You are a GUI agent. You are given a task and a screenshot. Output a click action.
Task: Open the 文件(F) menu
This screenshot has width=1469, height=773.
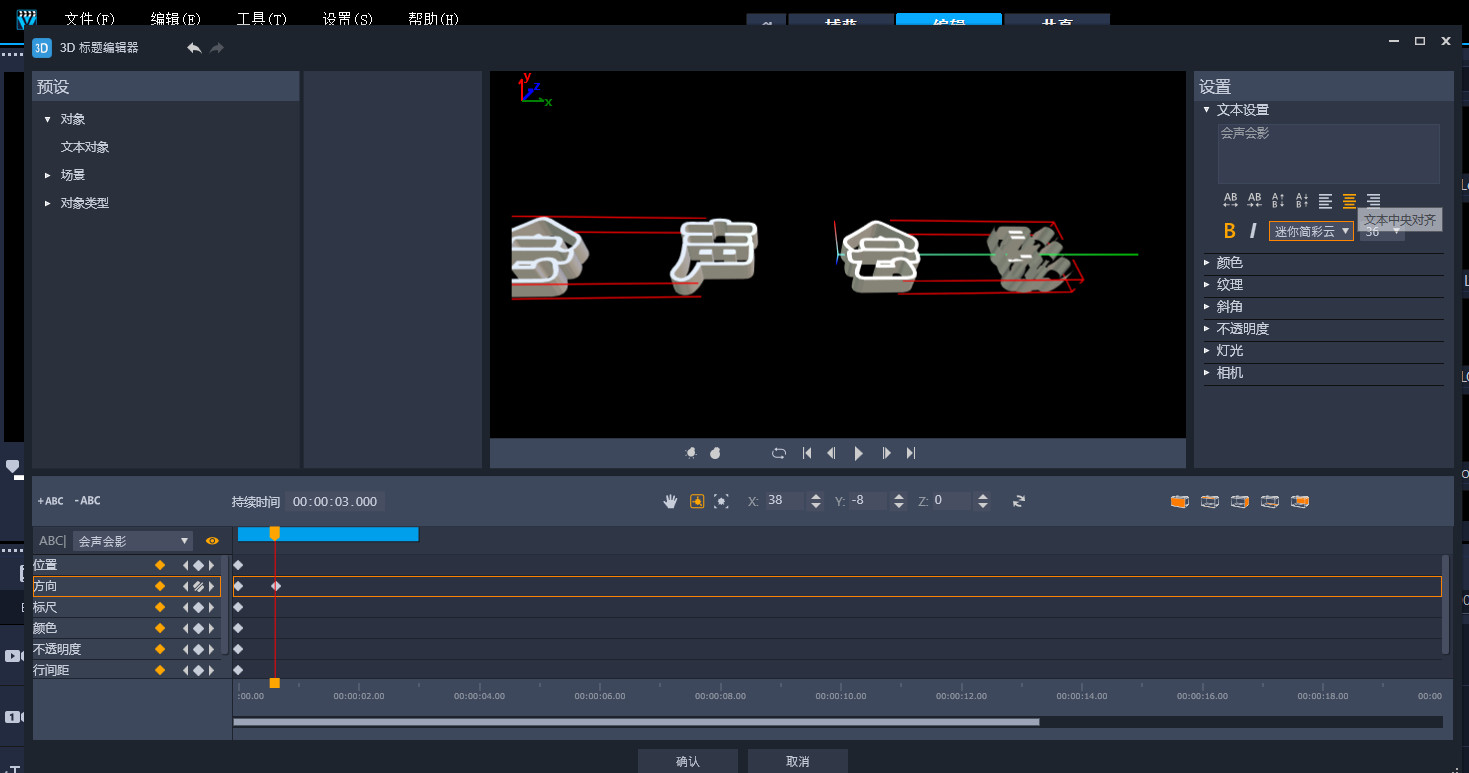pyautogui.click(x=90, y=19)
